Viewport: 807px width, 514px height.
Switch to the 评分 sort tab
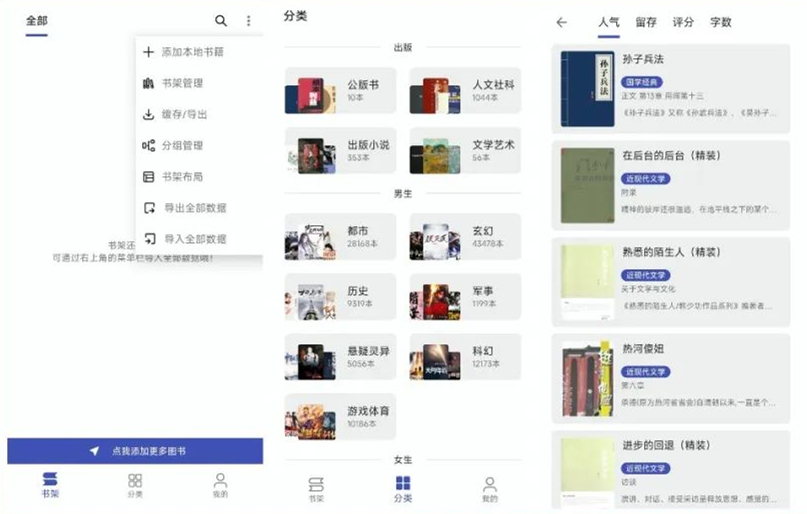point(683,22)
